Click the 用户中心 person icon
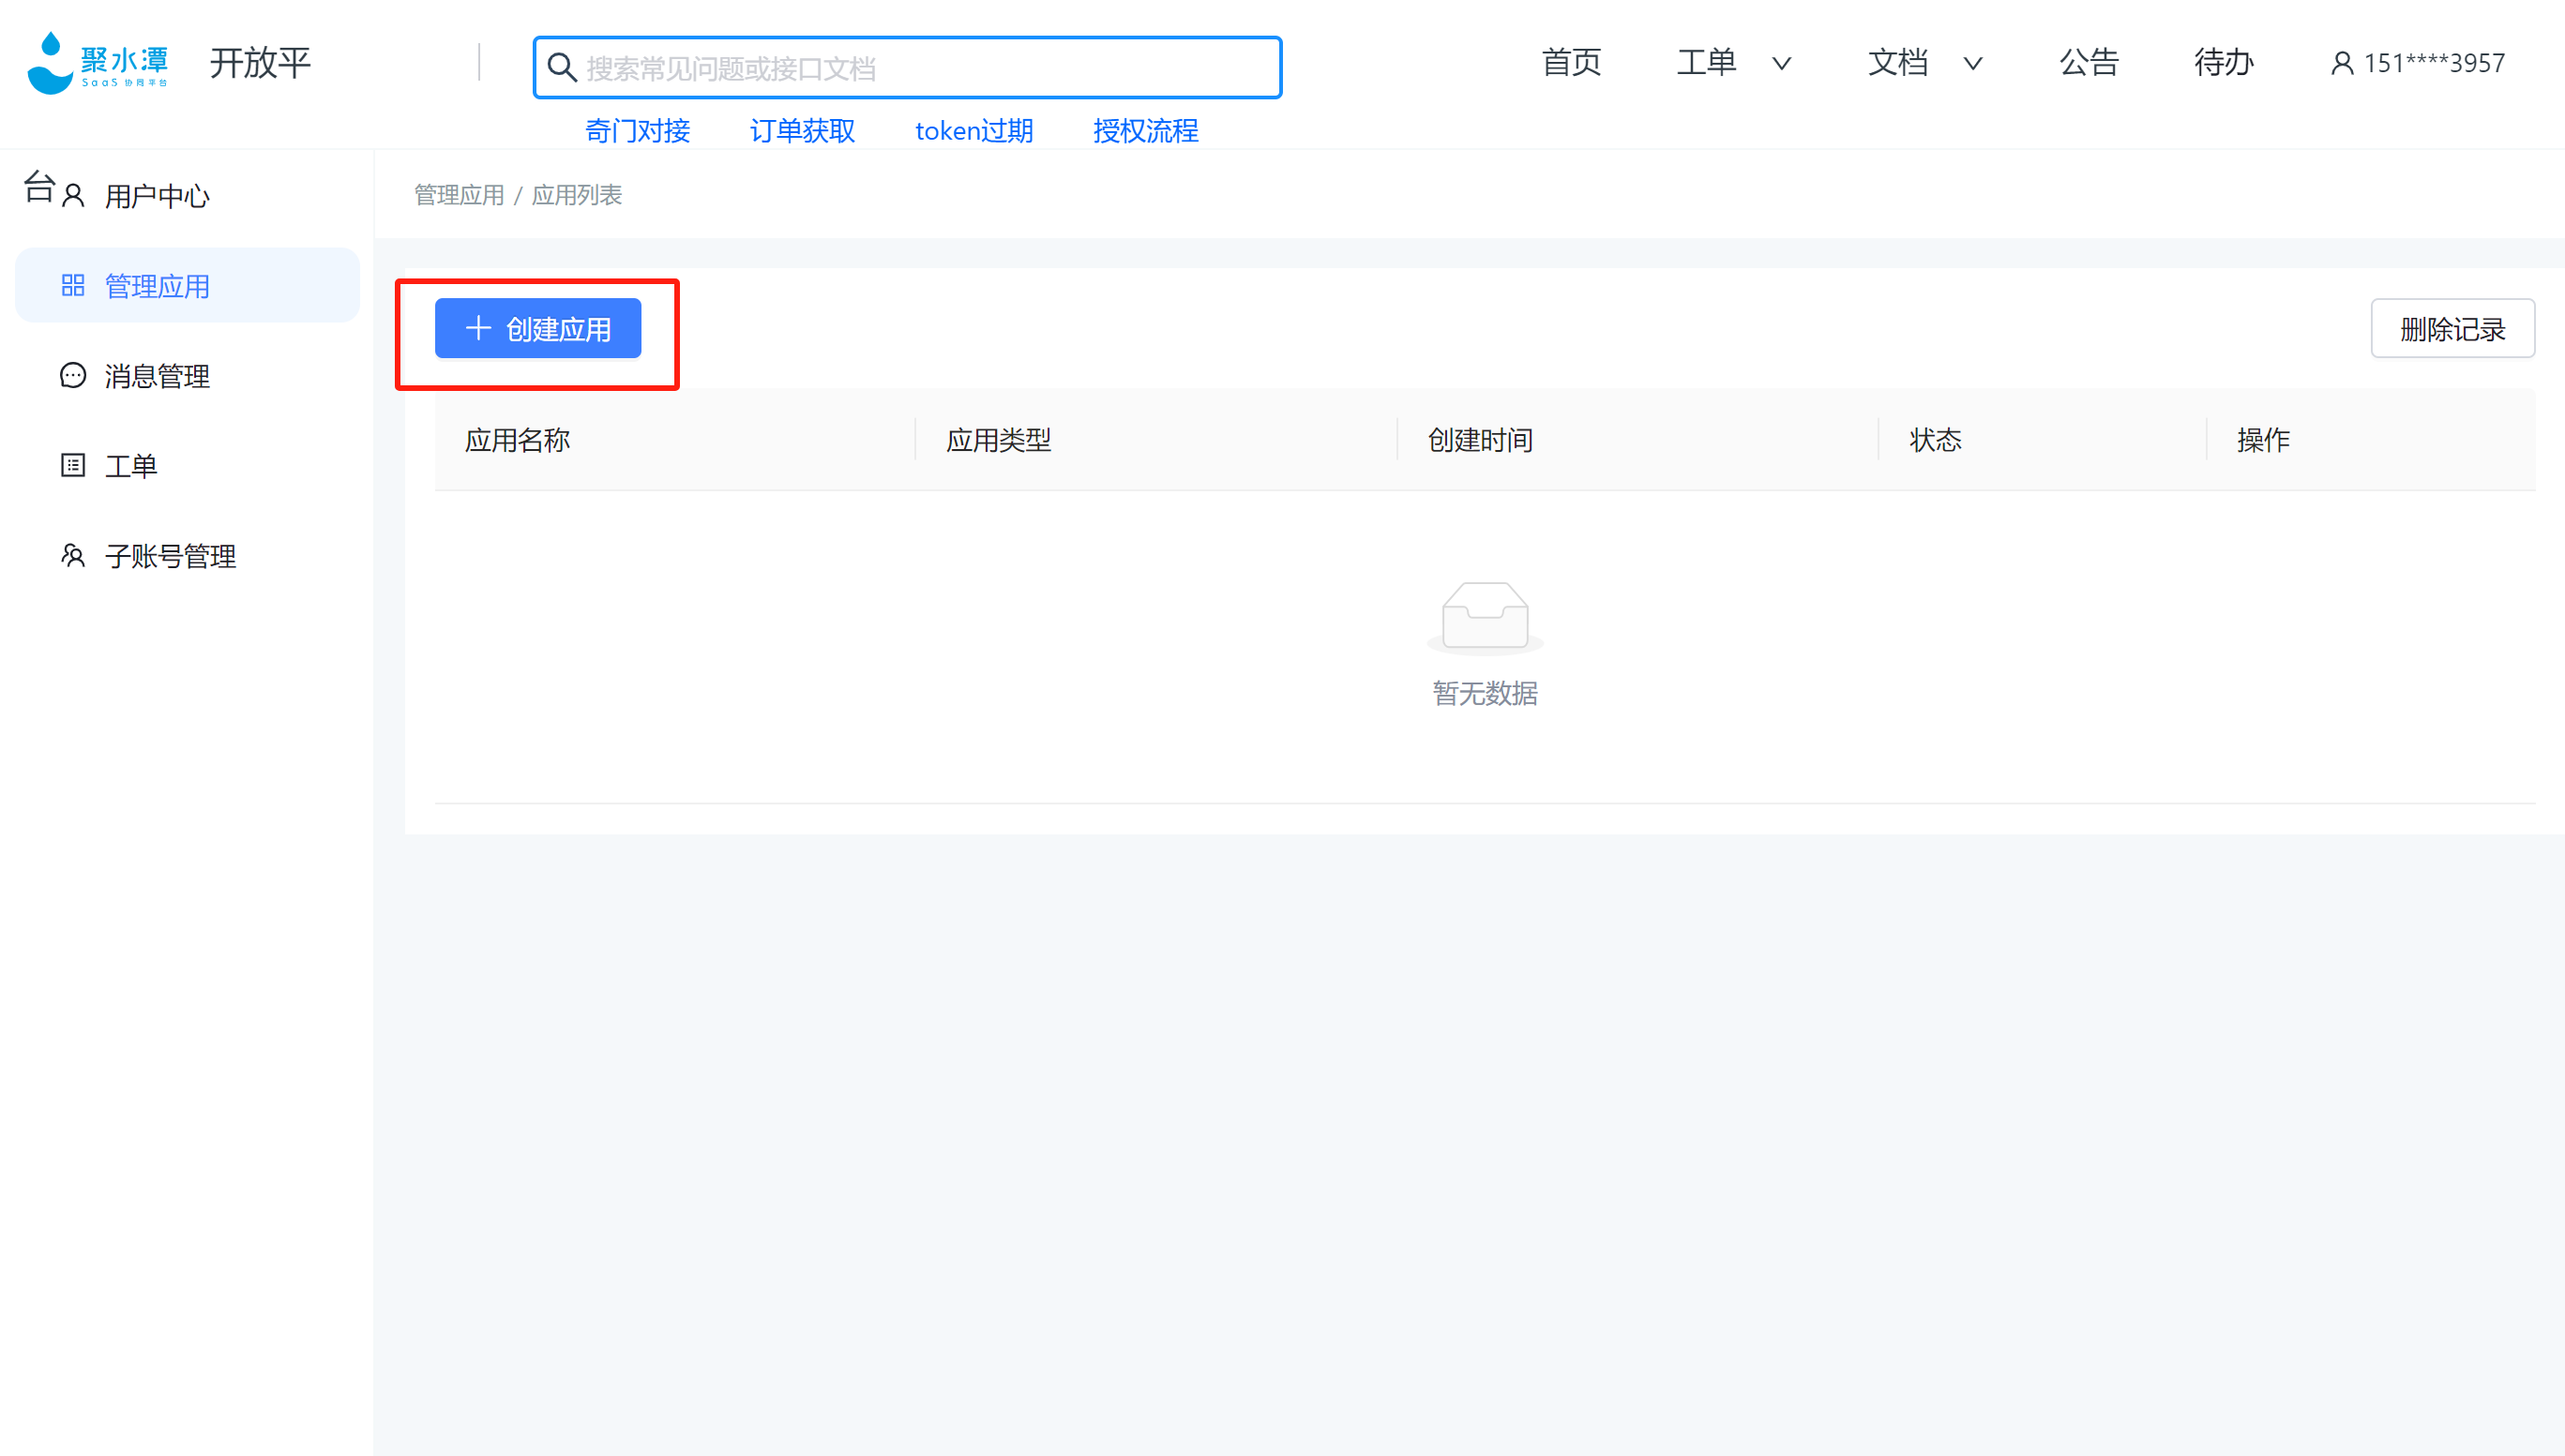2565x1456 pixels. tap(73, 195)
